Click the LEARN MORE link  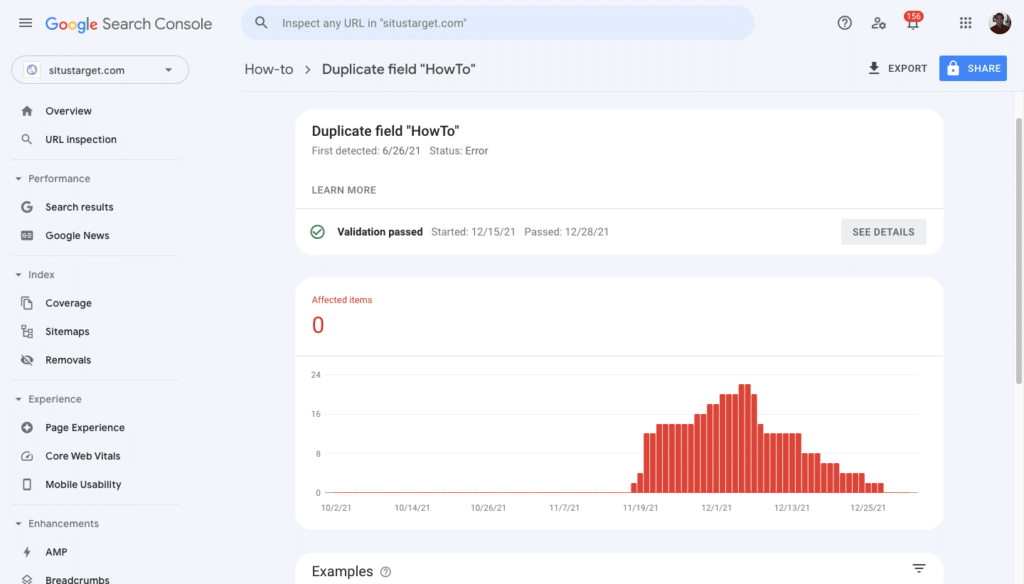point(344,190)
